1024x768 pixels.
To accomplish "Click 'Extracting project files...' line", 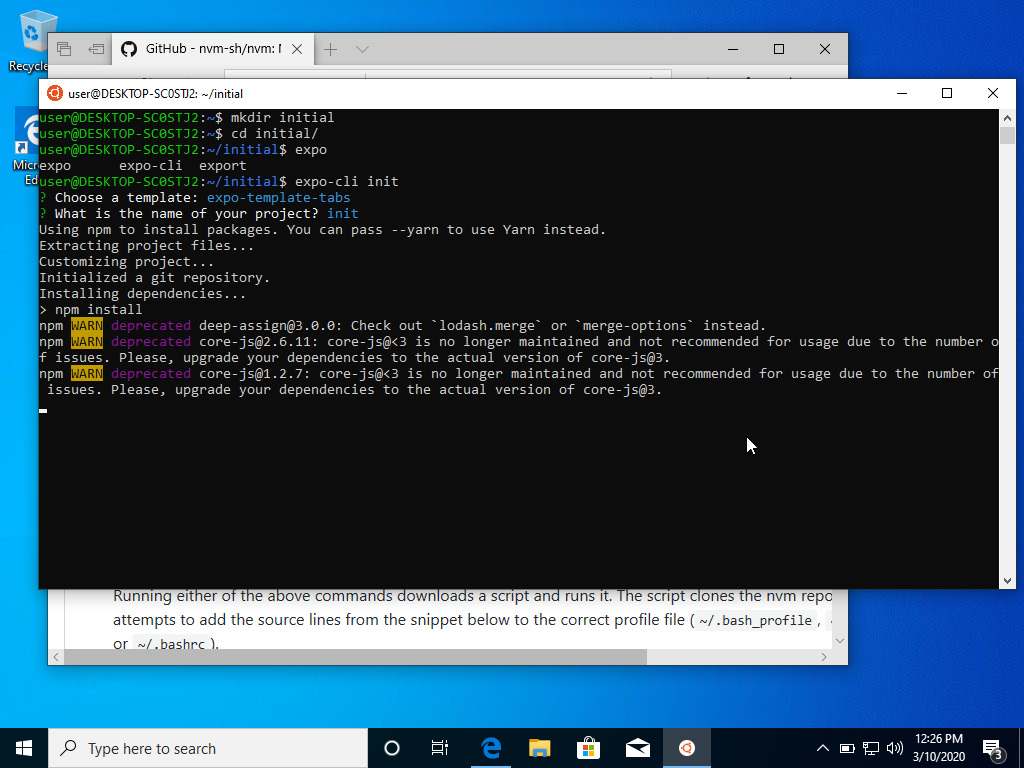I will (146, 246).
